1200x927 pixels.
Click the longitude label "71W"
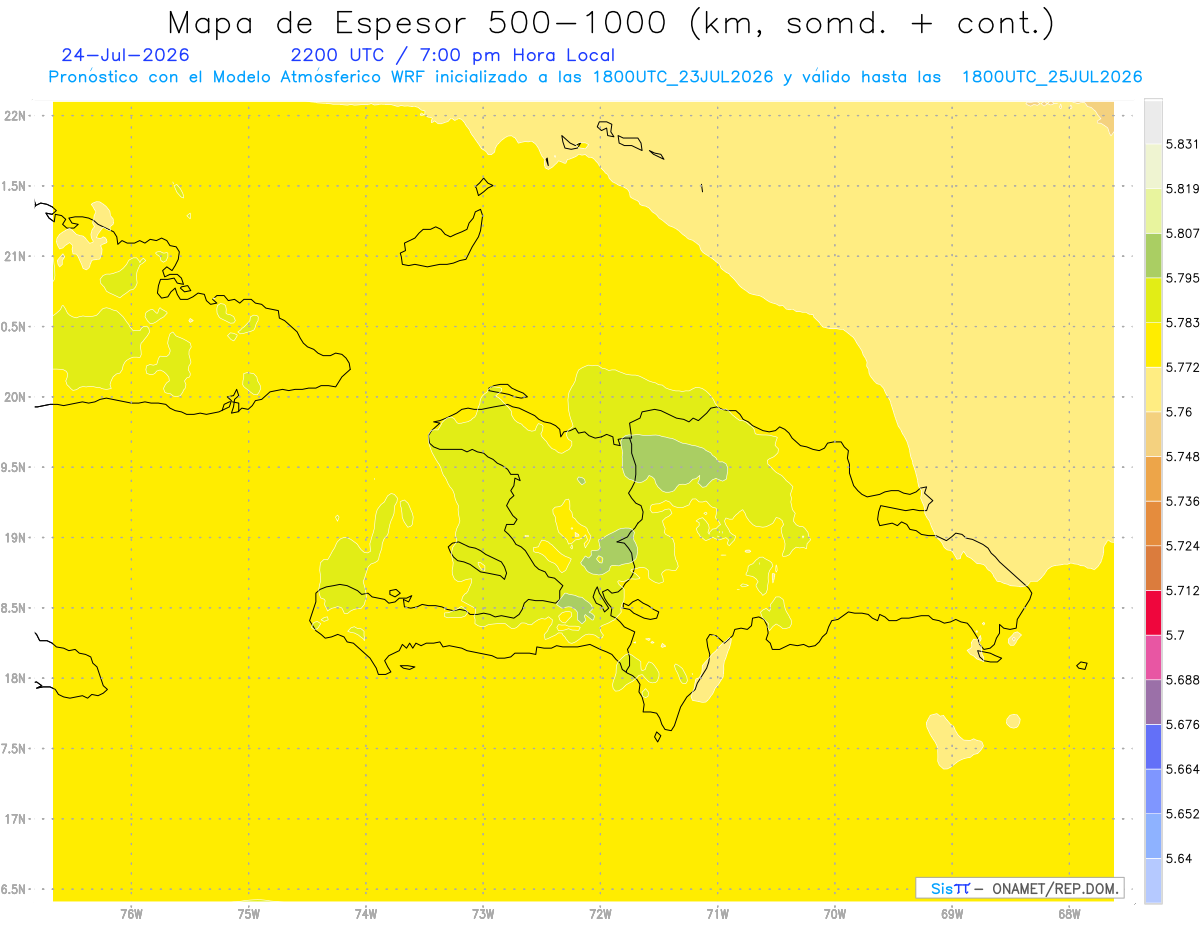(x=717, y=914)
